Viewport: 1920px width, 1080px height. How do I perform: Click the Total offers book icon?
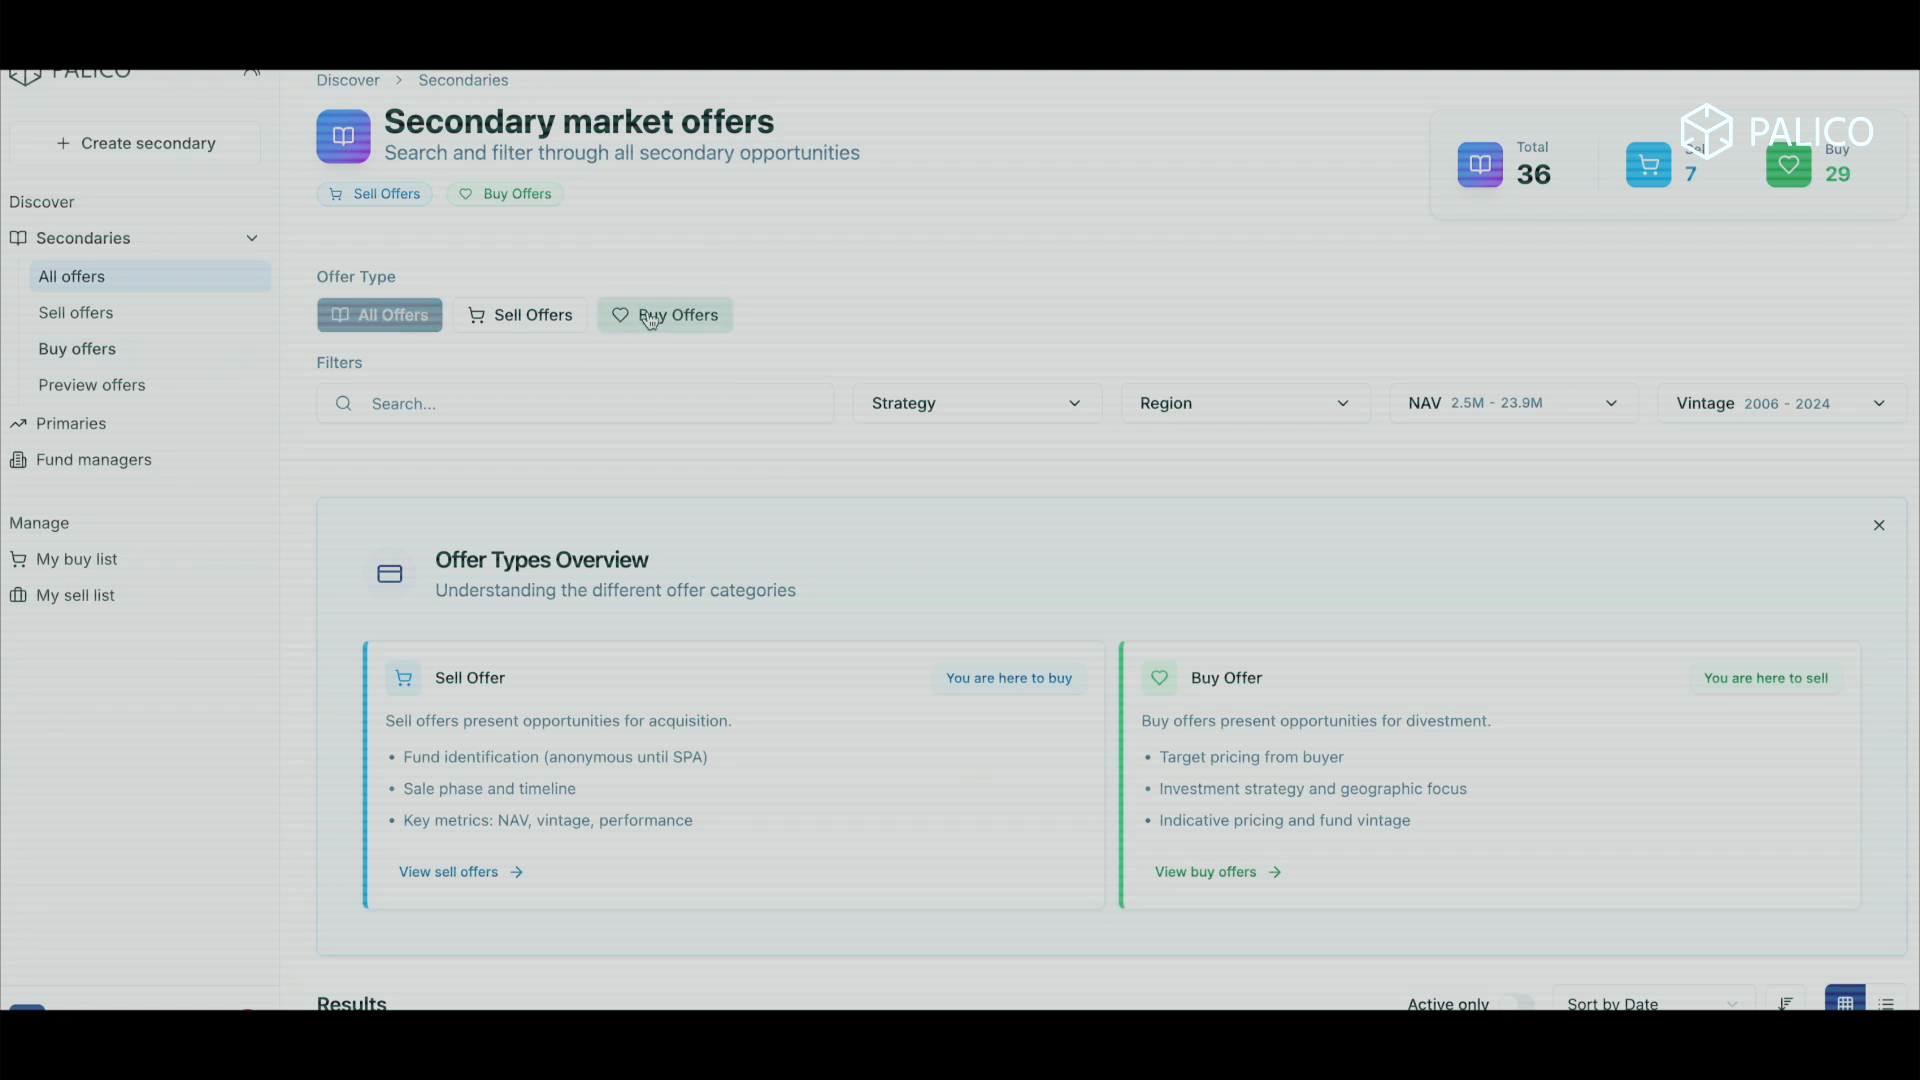(1480, 165)
